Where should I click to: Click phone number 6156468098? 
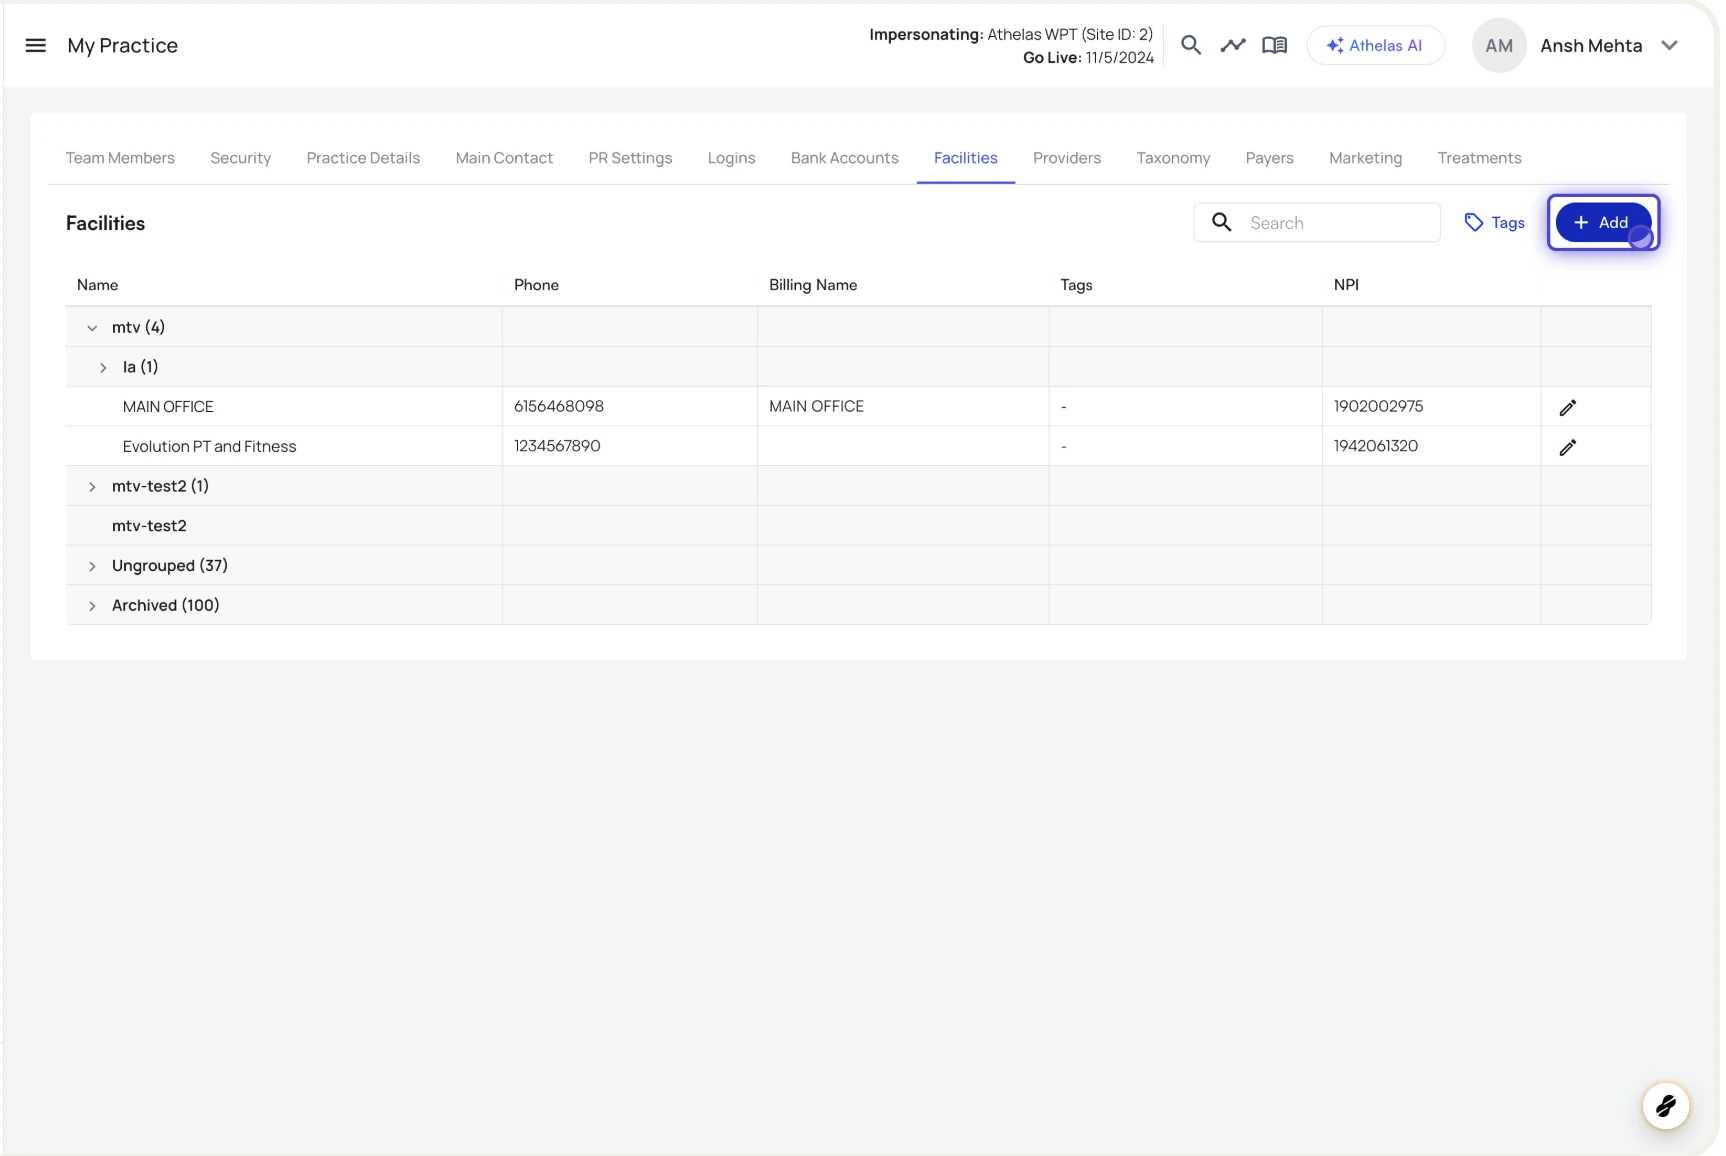click(x=558, y=406)
